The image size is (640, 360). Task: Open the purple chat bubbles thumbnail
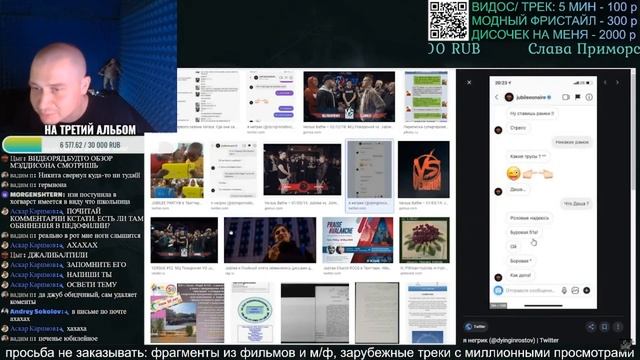pos(272,96)
